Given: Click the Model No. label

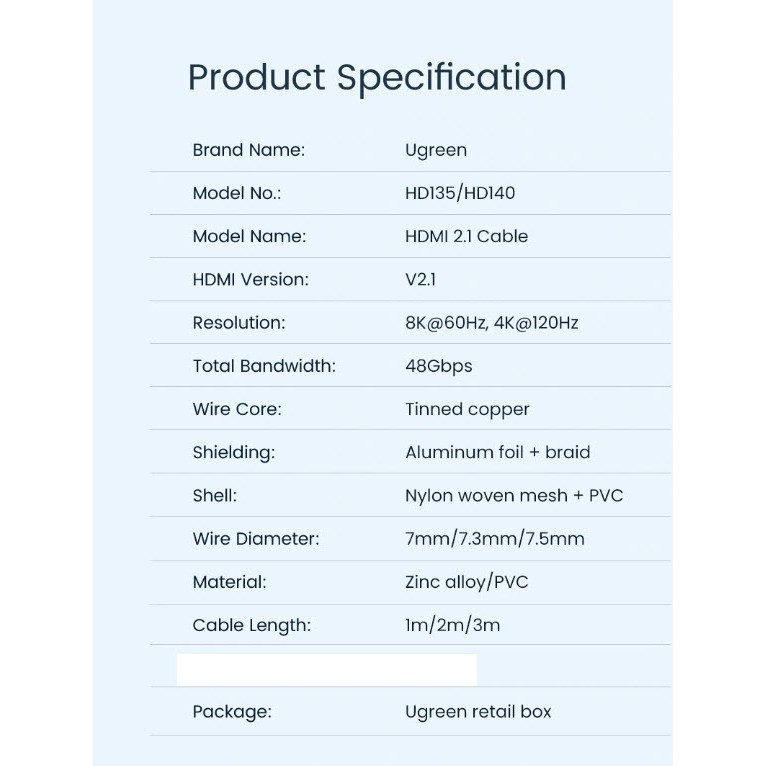Looking at the screenshot, I should click(237, 193).
